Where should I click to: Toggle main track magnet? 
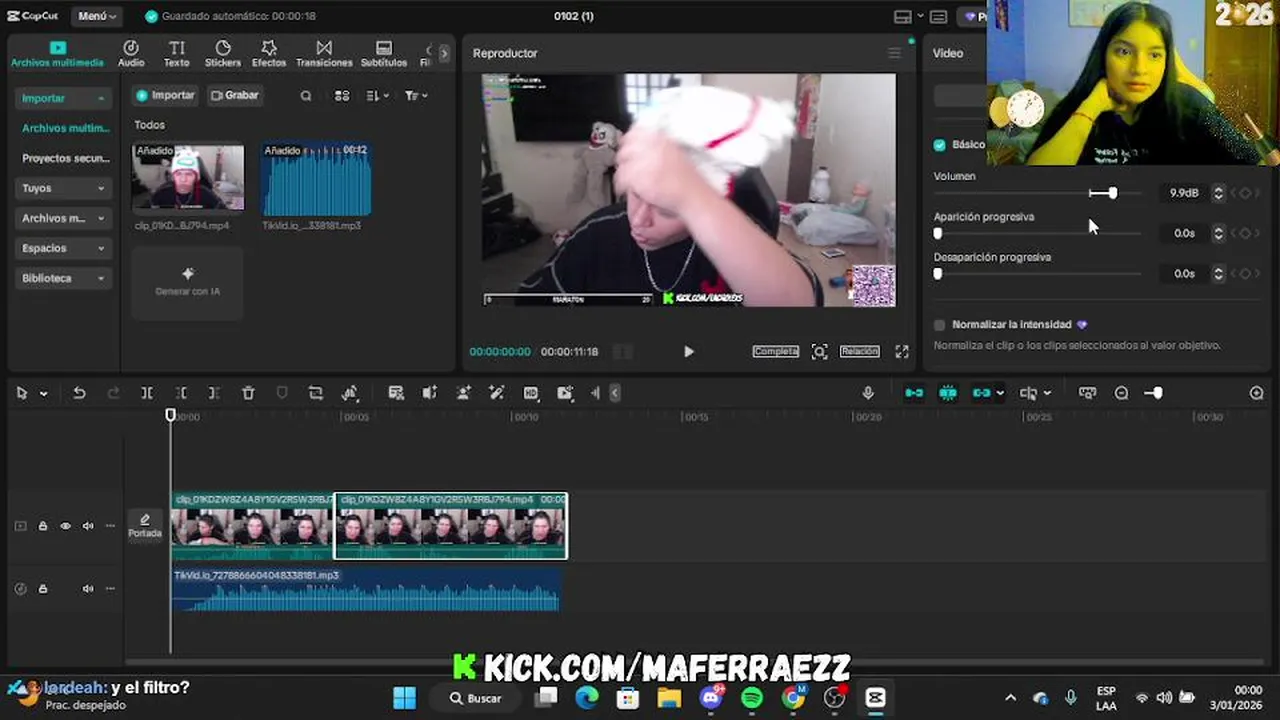click(x=914, y=393)
